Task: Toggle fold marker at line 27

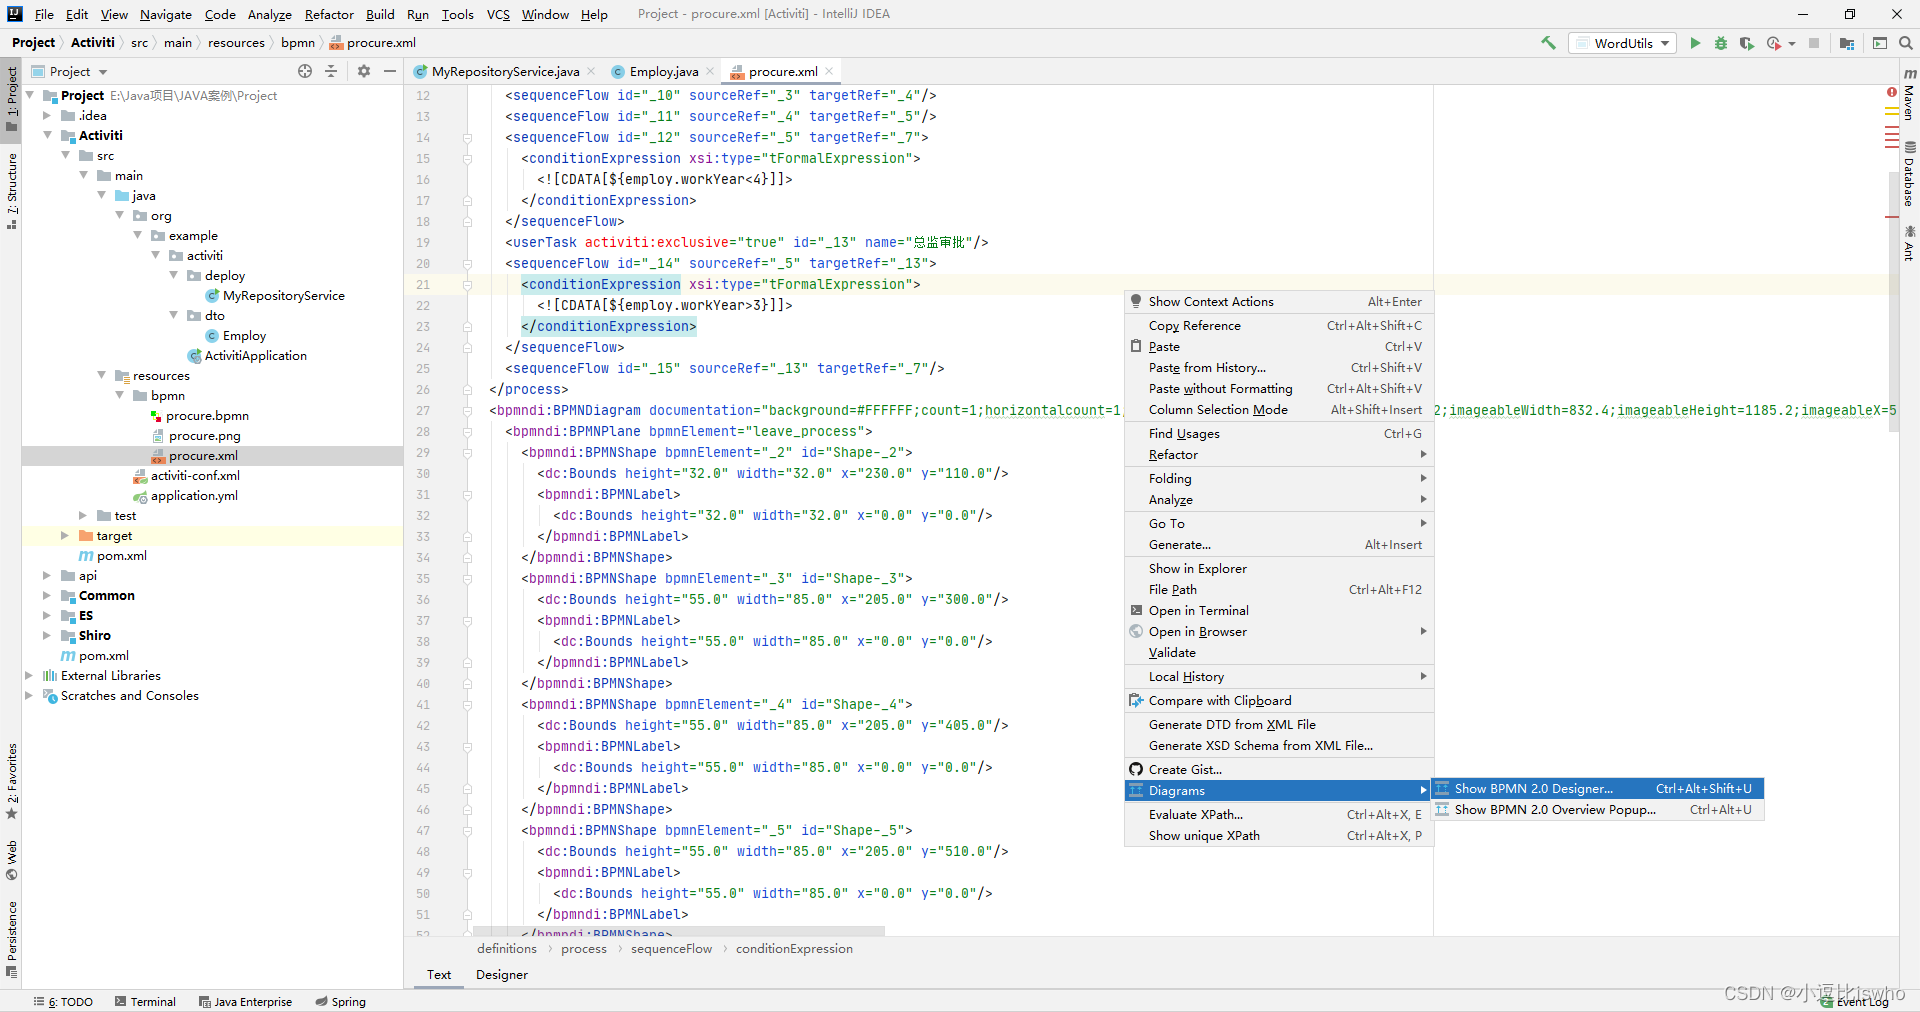Action: tap(467, 410)
